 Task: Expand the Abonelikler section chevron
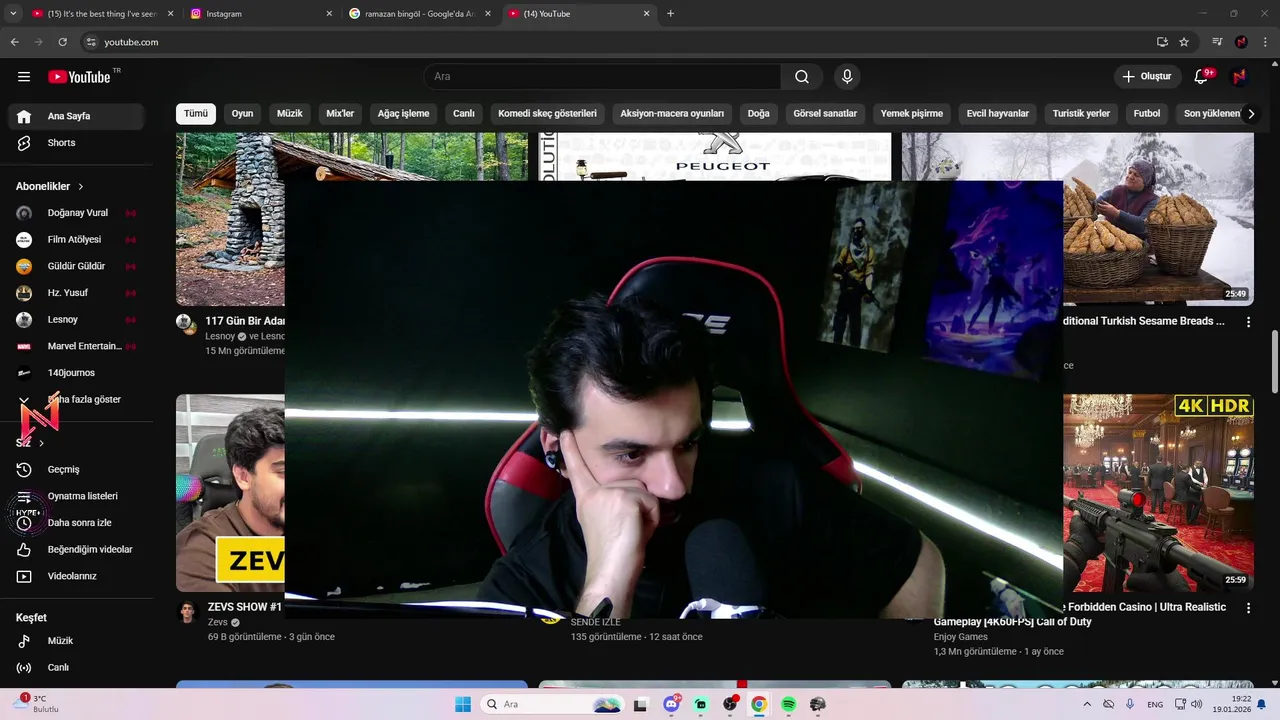point(81,187)
